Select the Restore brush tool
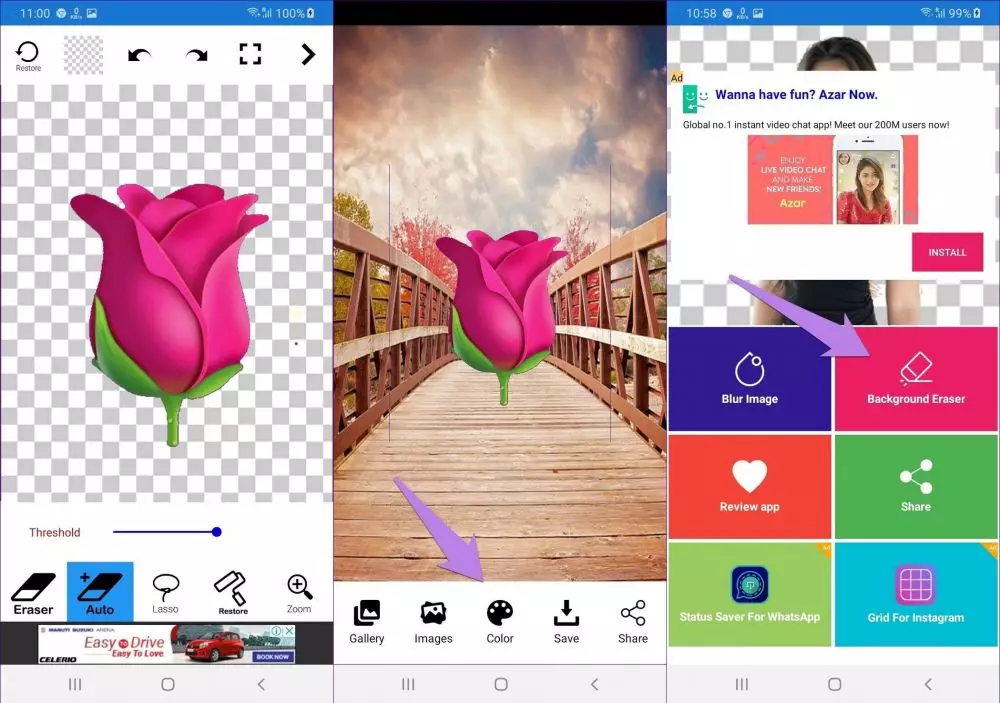The image size is (1000, 703). pos(233,592)
